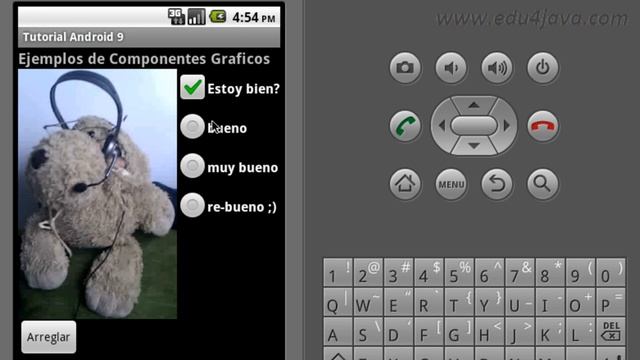Screen dimensions: 640x360
Task: Uncheck the "Estoy bien?" checkbox
Action: (x=192, y=87)
